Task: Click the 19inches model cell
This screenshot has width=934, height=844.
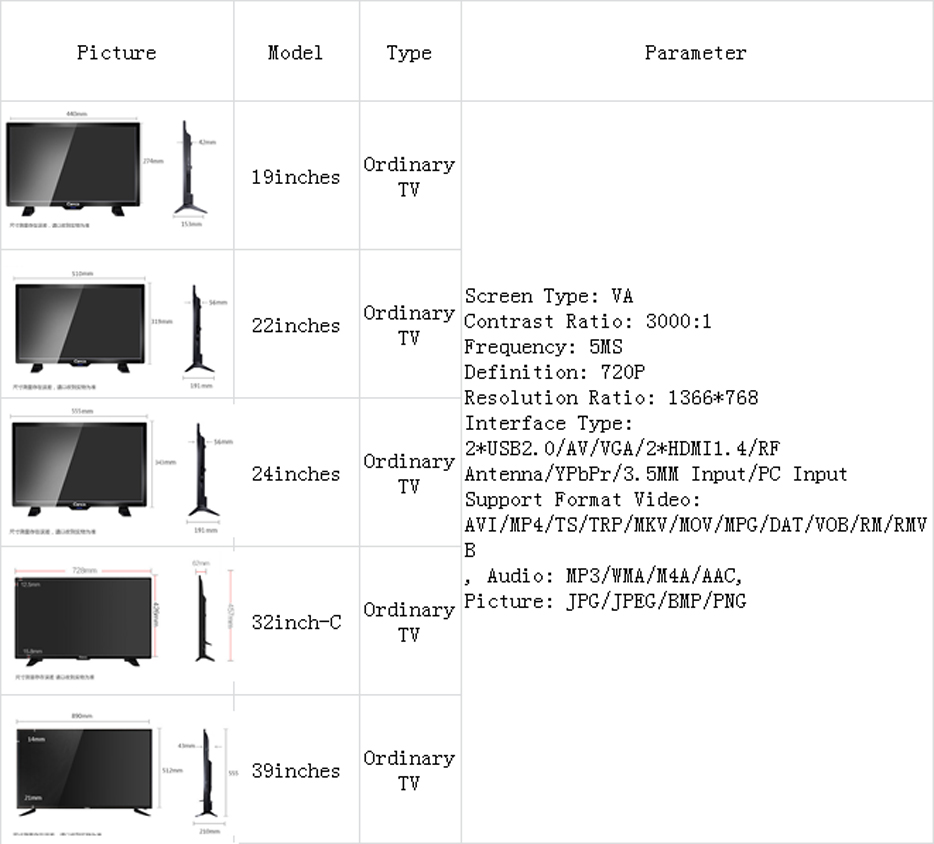Action: 296,177
